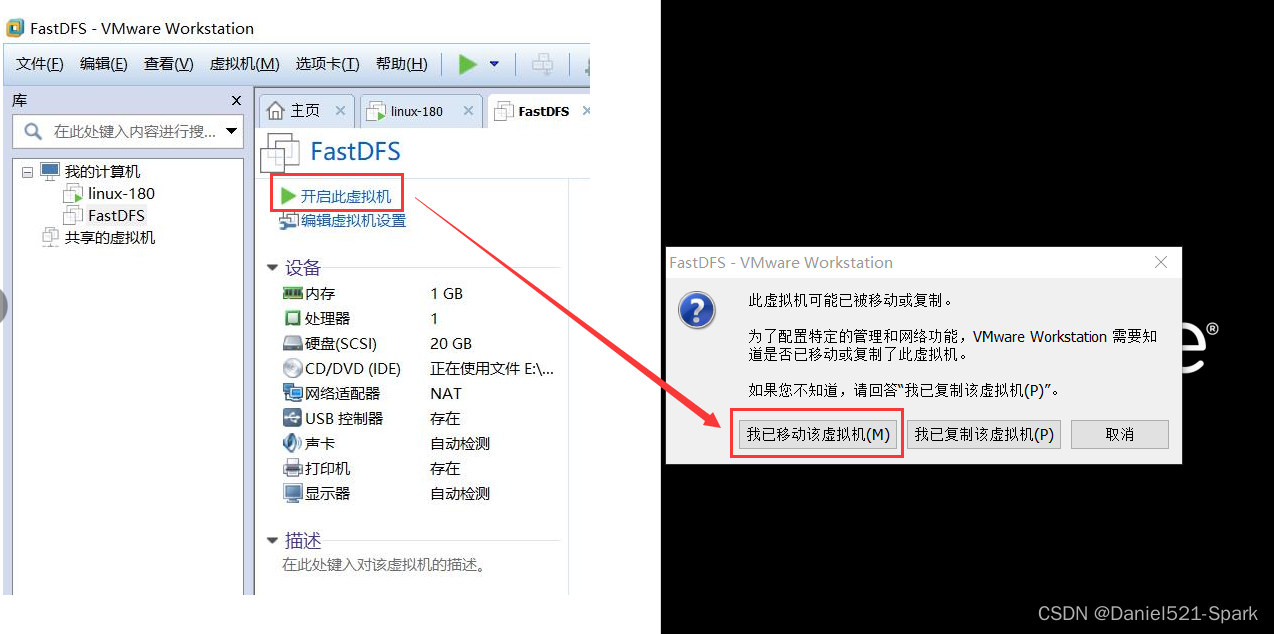Select the USB 控制器 device row label

point(345,419)
